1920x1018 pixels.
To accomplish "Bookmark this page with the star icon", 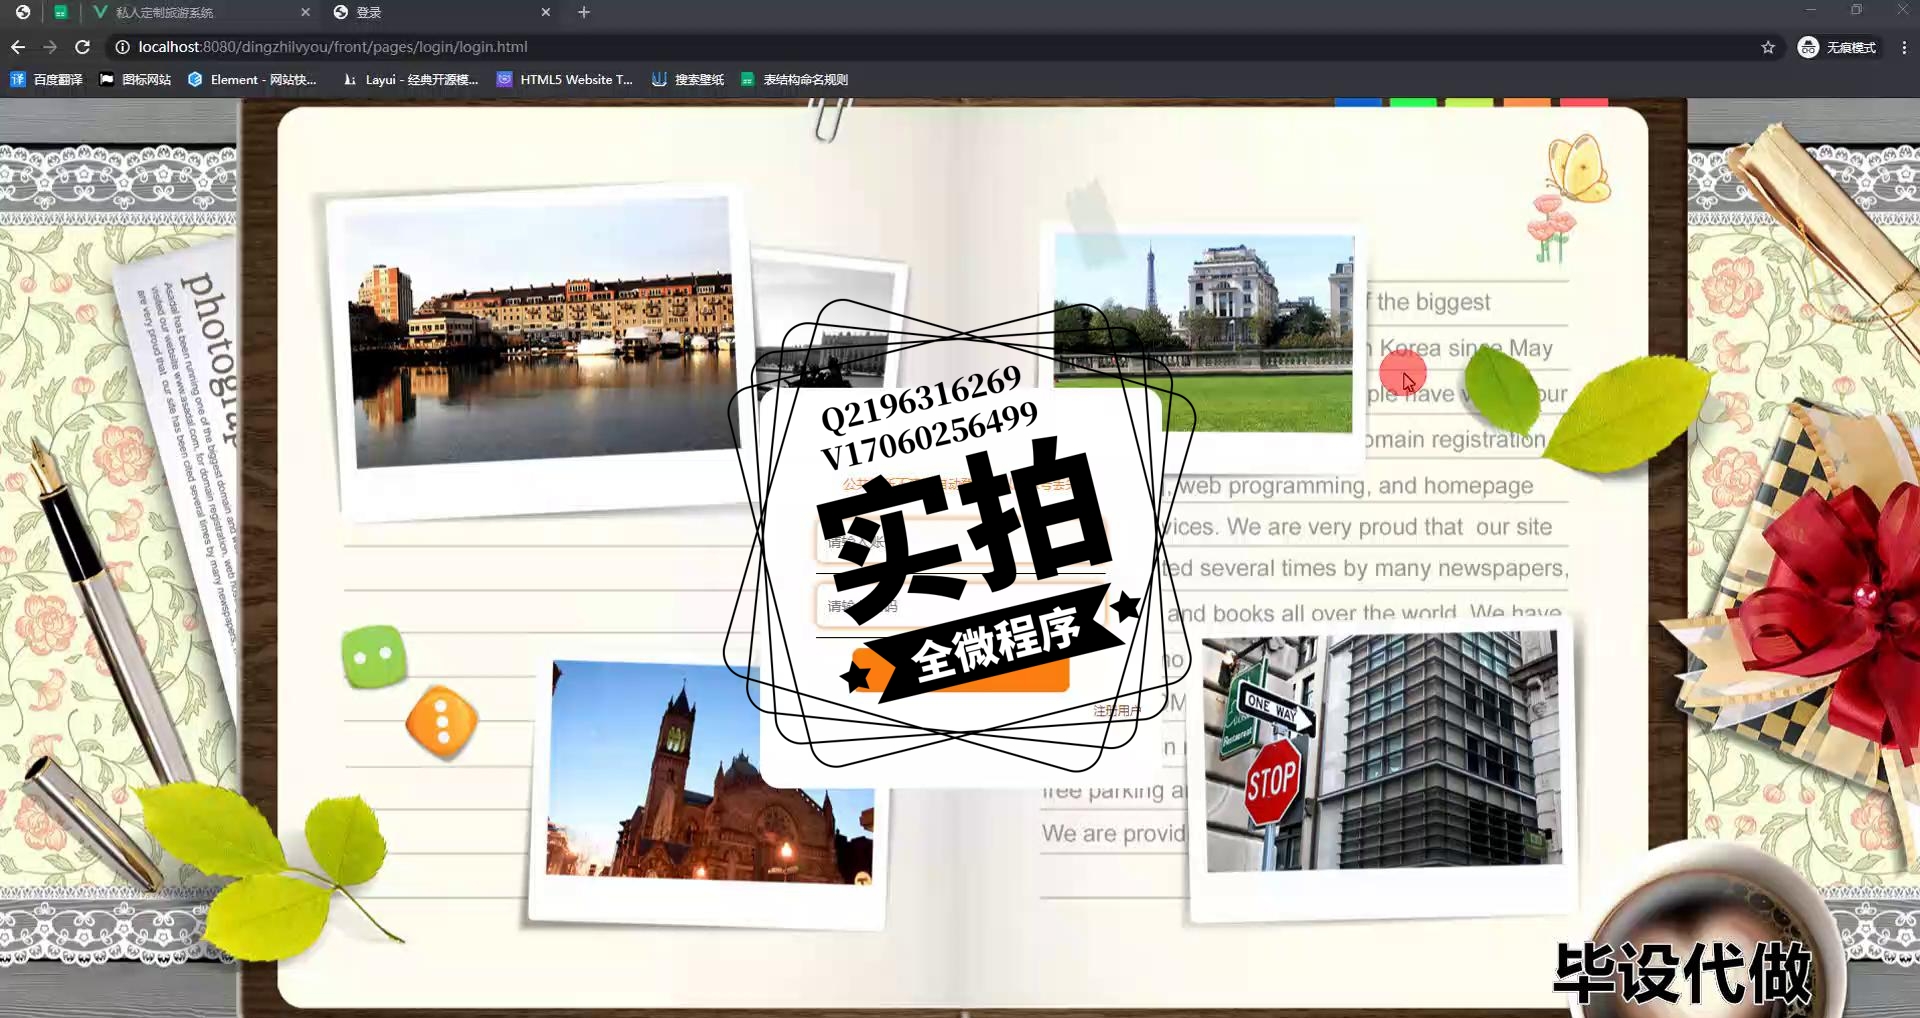I will click(x=1768, y=47).
